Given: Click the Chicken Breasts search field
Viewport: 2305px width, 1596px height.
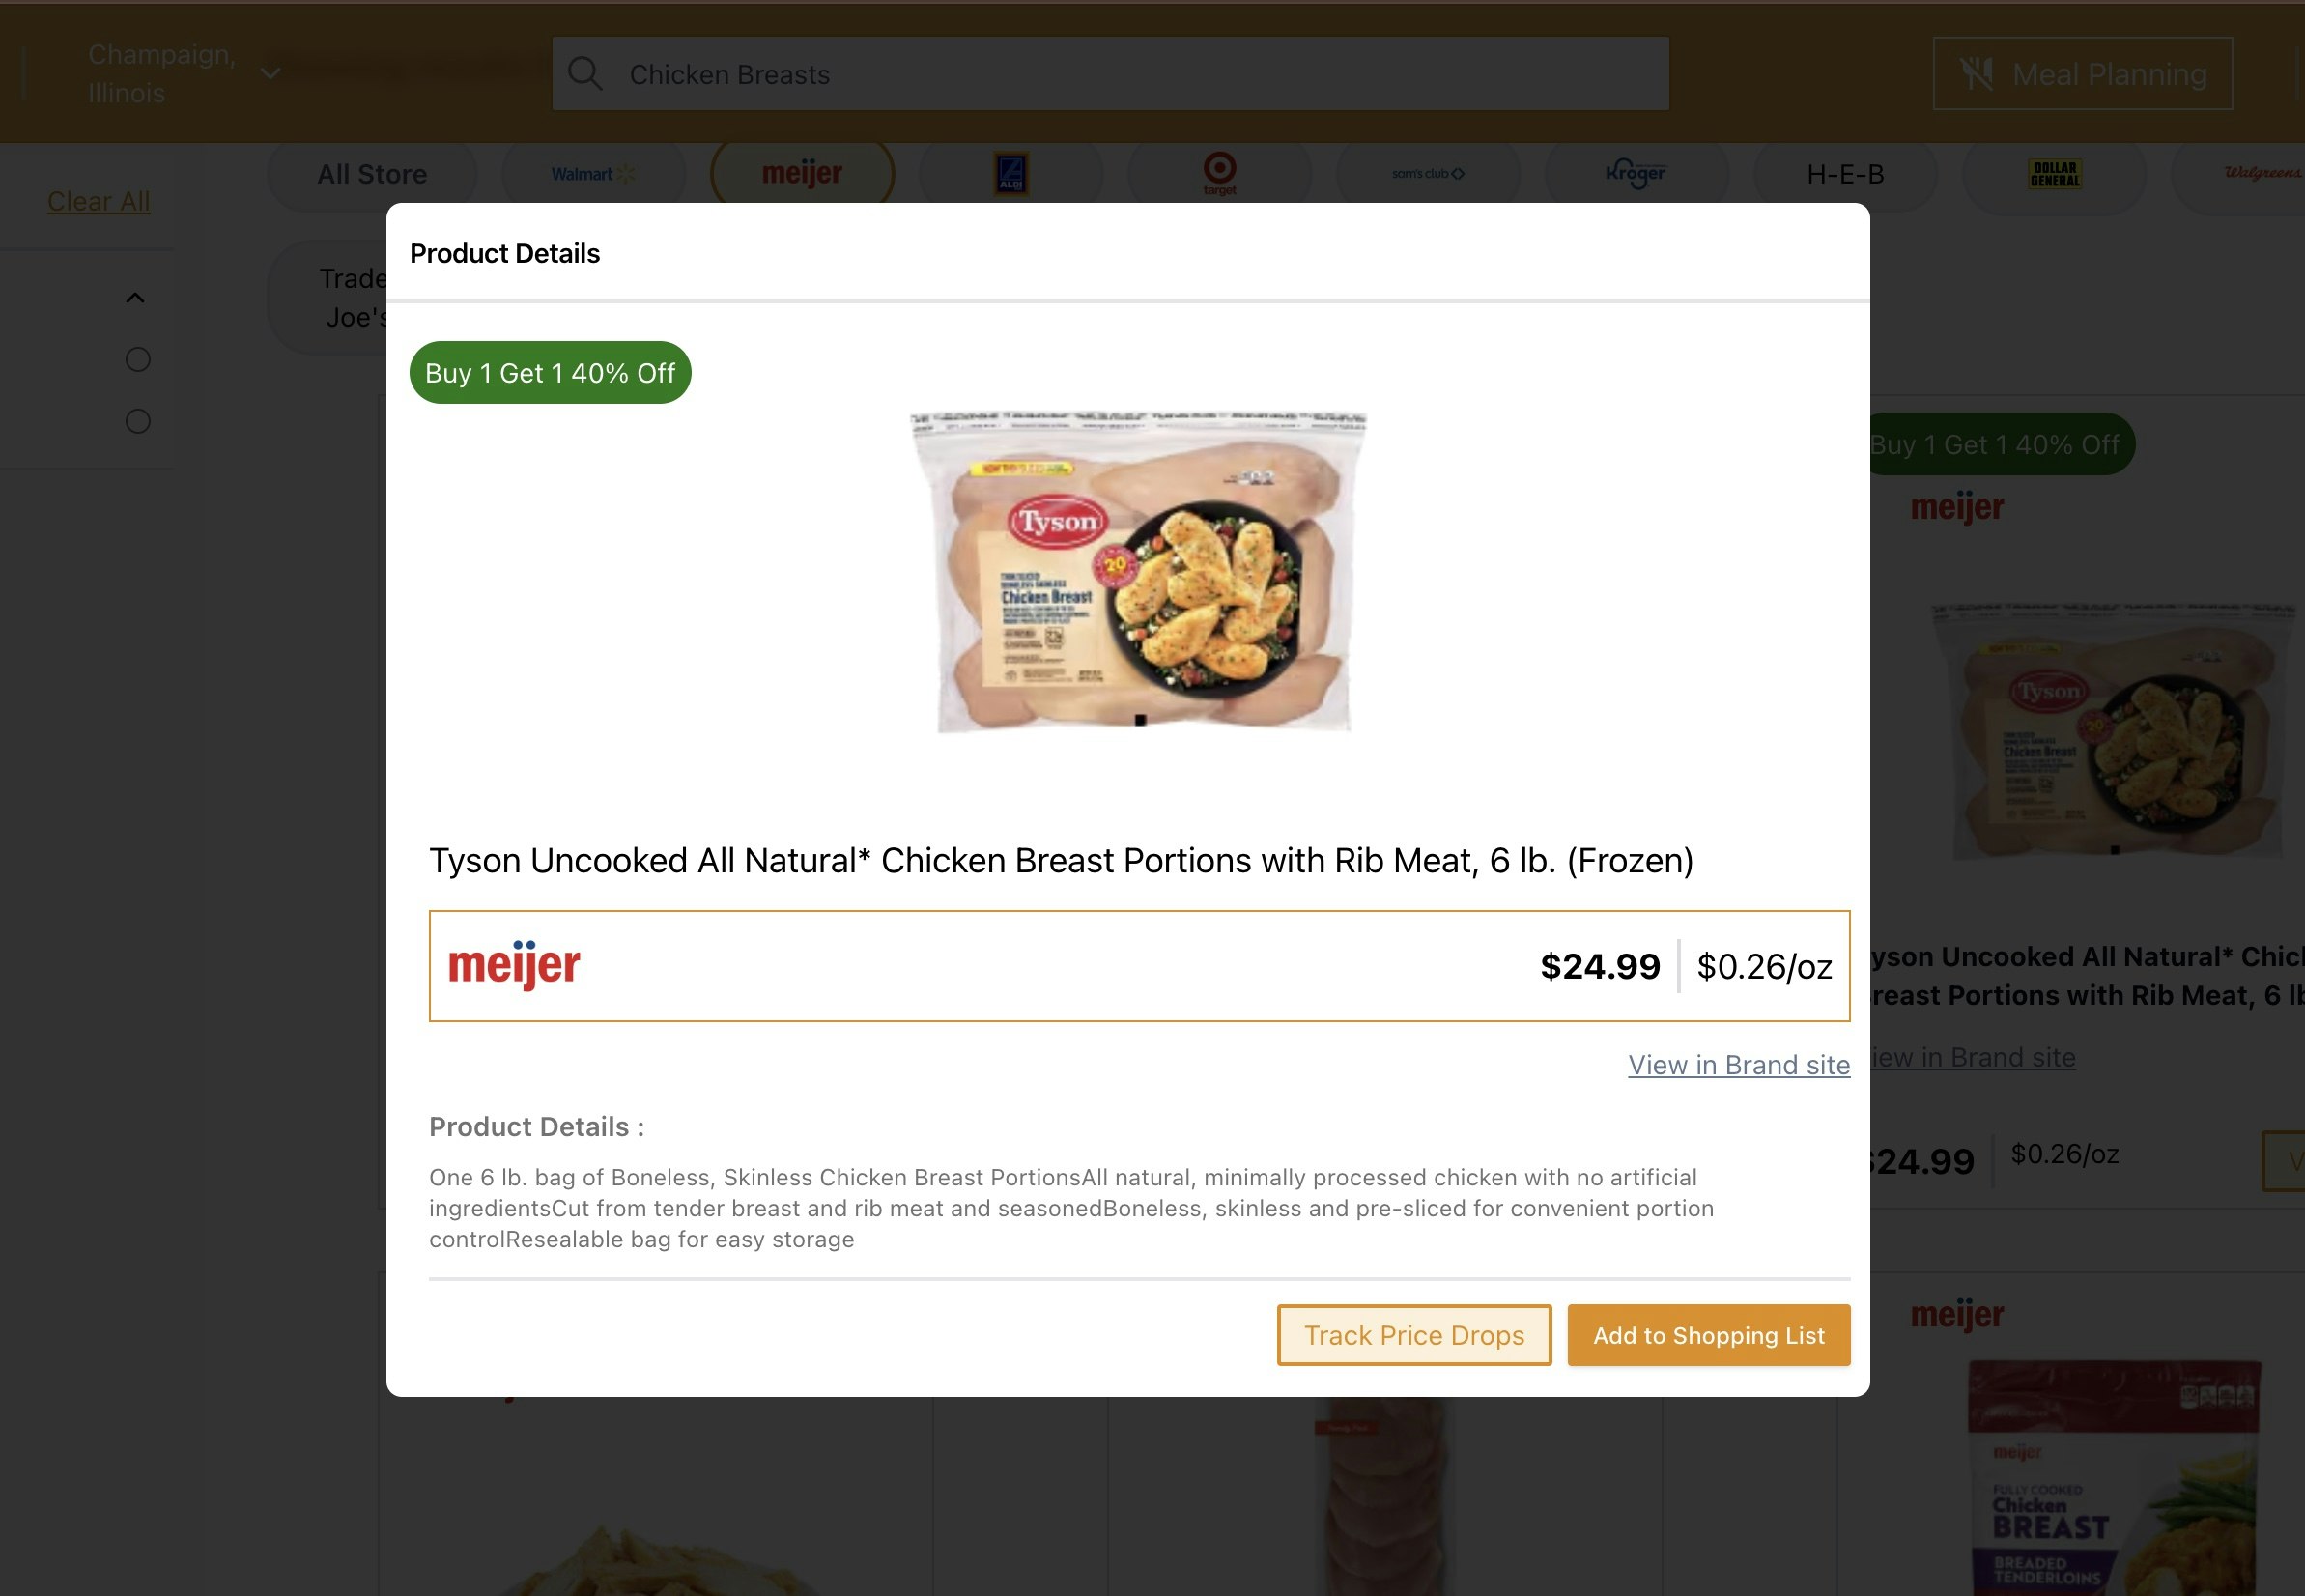Looking at the screenshot, I should tap(1110, 74).
